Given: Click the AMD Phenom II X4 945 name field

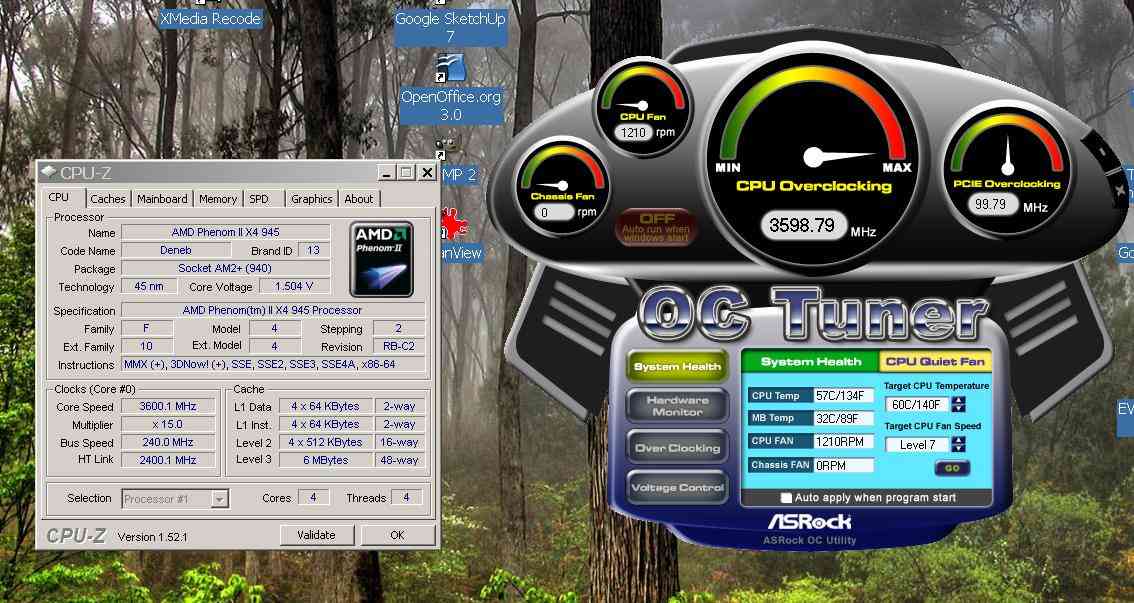Looking at the screenshot, I should 226,232.
